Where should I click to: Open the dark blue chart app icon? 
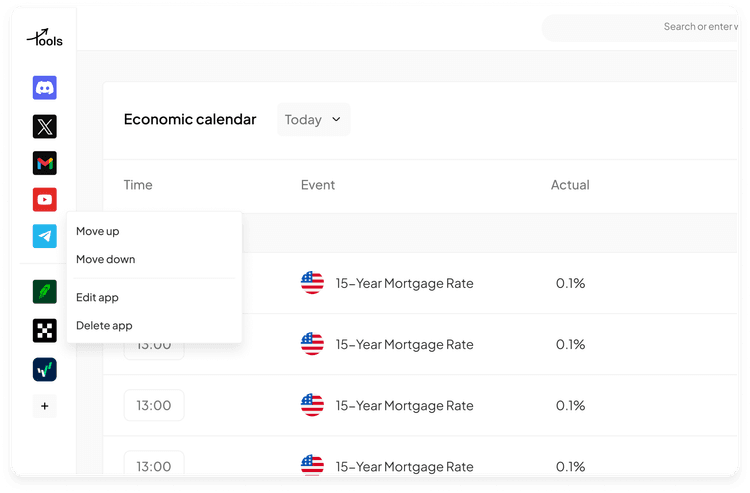44,369
